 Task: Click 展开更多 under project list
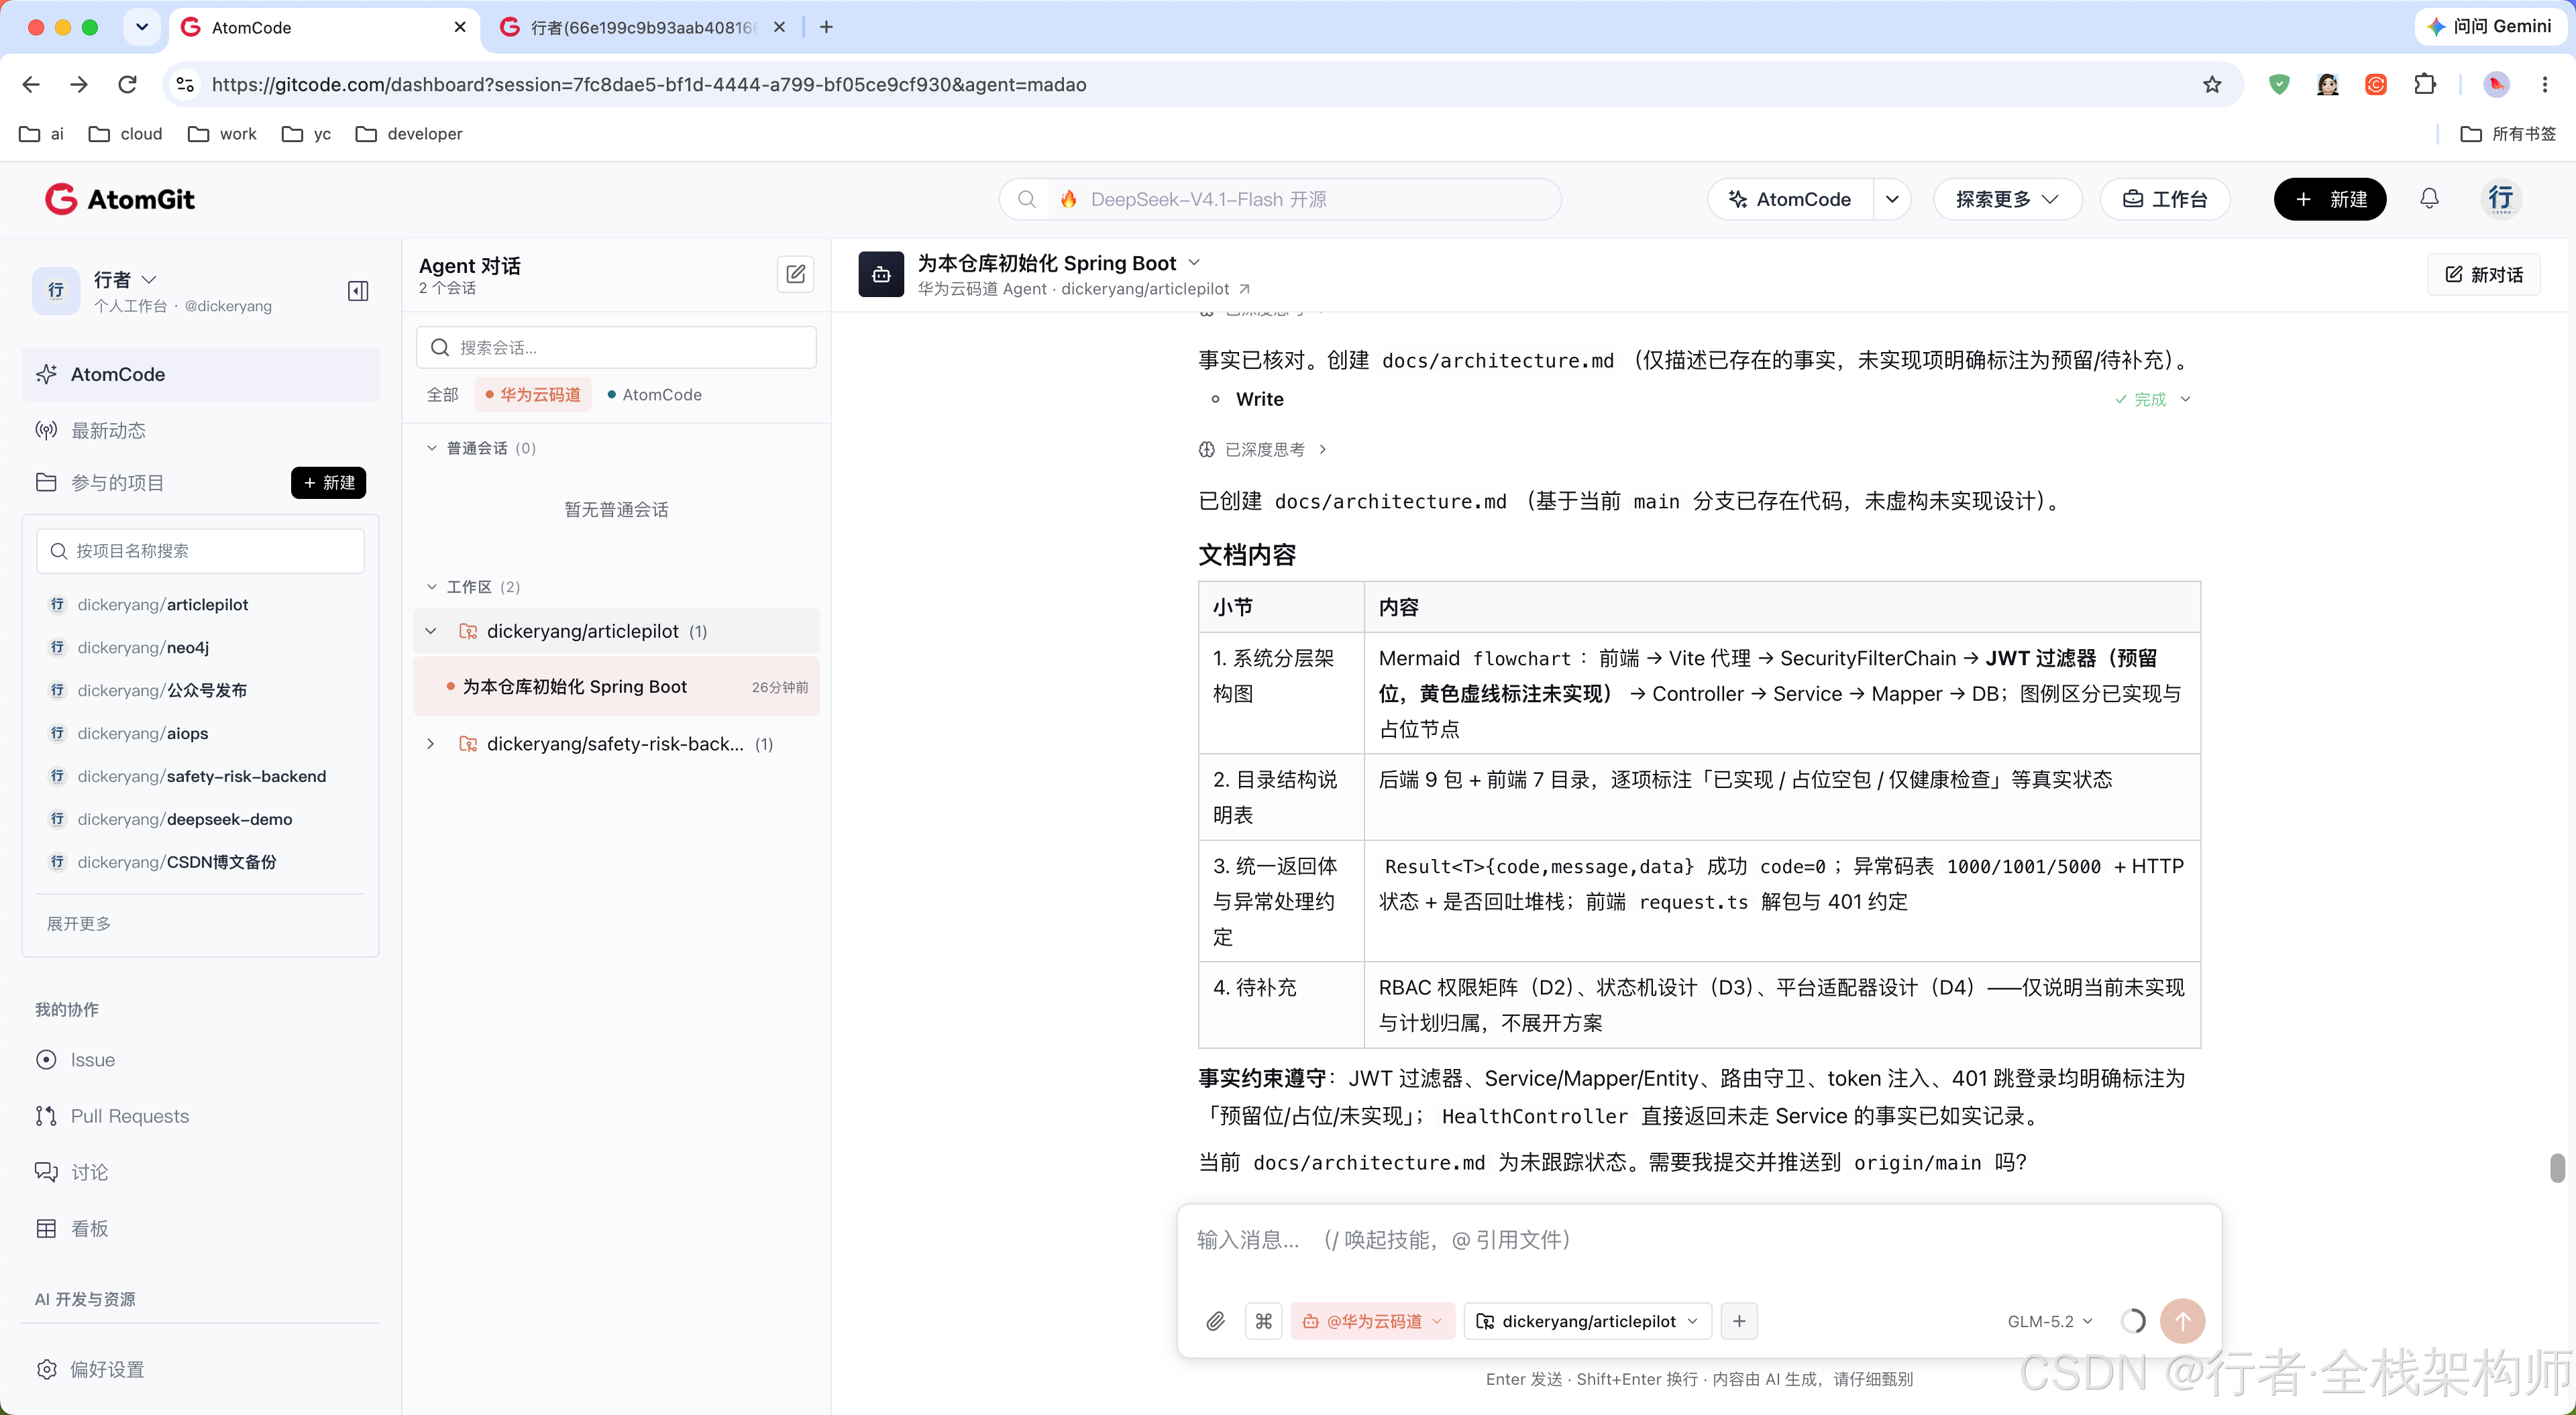pos(79,924)
